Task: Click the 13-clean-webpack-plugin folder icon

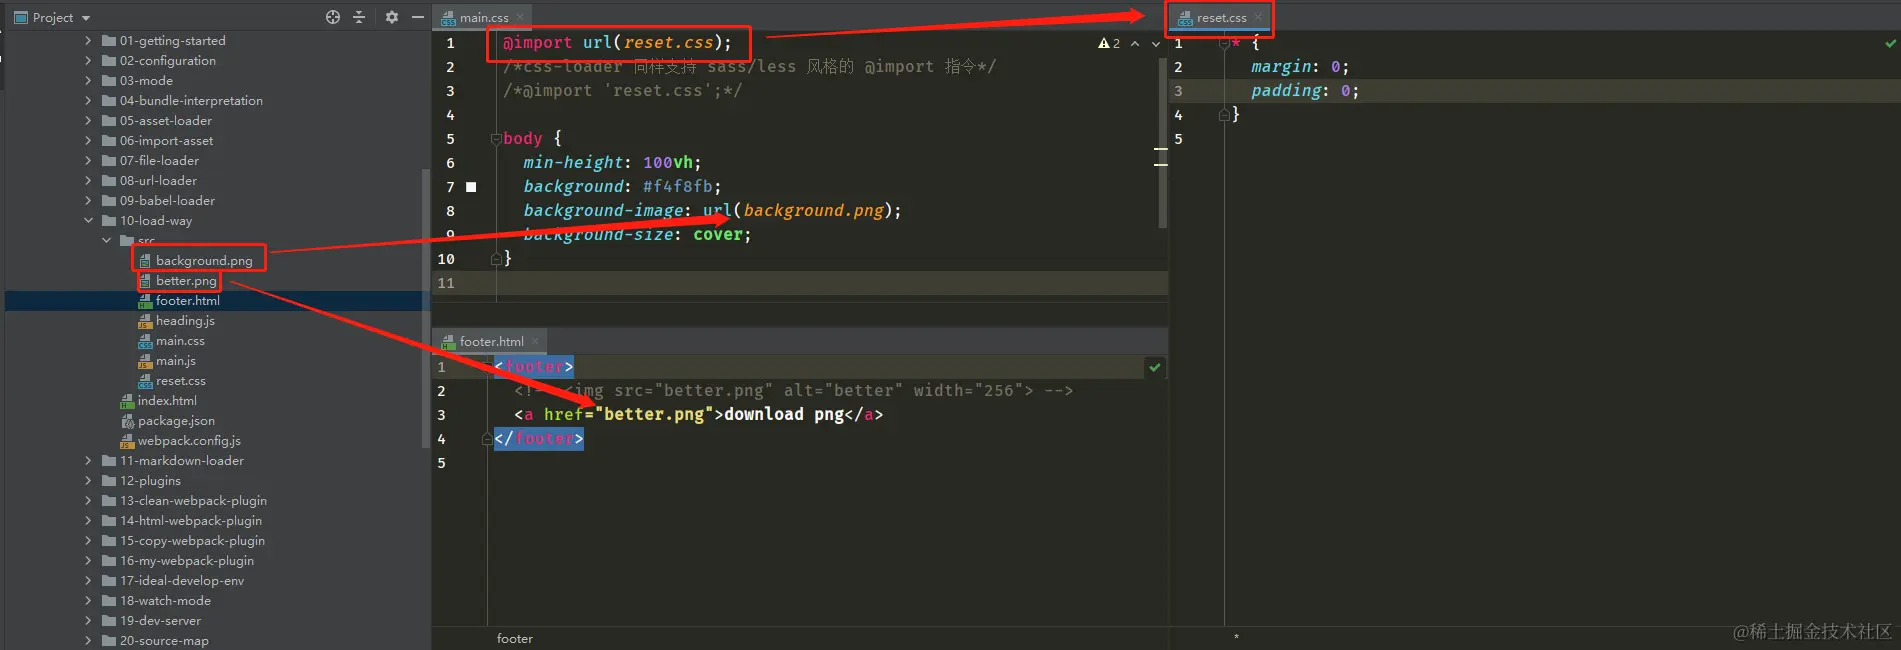Action: click(x=109, y=501)
